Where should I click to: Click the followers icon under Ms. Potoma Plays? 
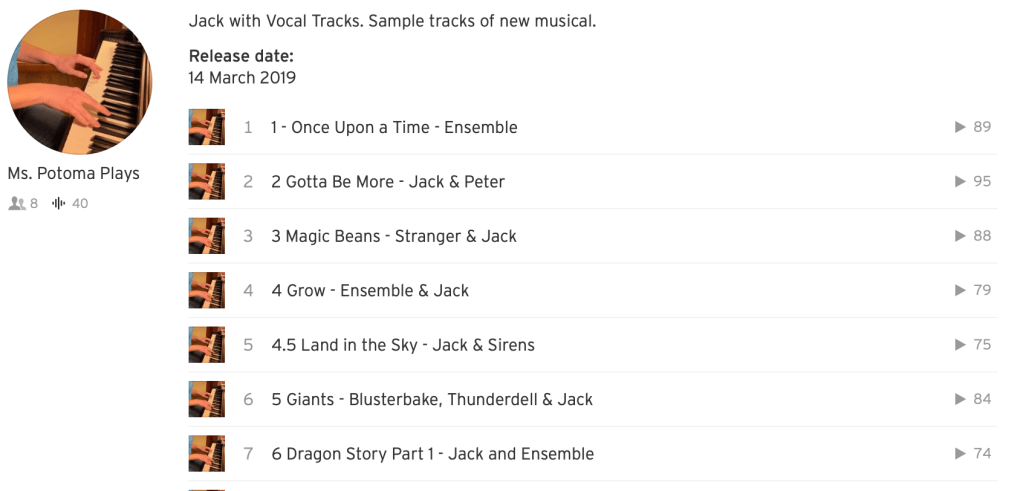(16, 204)
